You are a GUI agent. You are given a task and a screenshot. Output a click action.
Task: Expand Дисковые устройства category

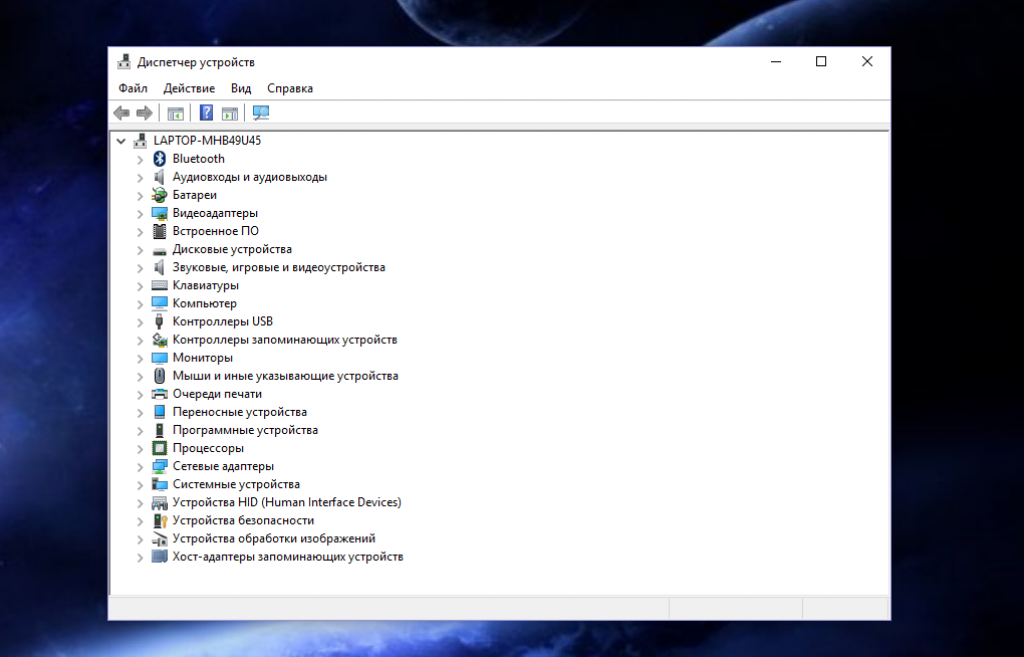pyautogui.click(x=140, y=249)
